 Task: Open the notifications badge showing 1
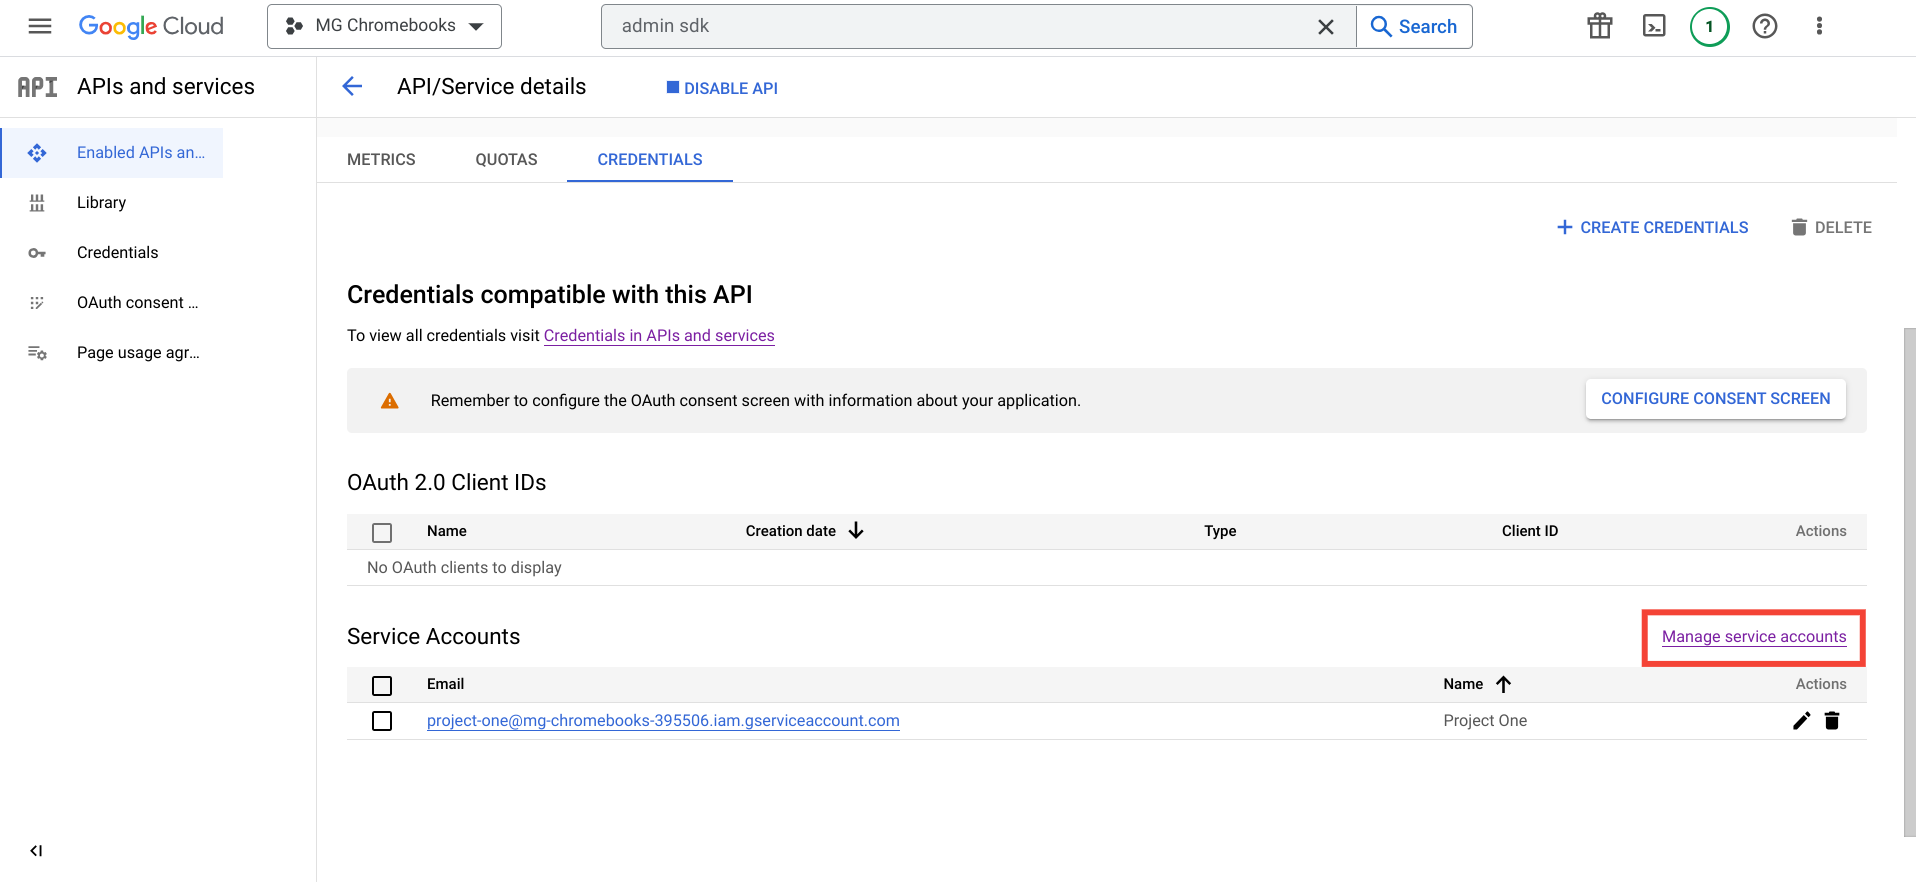click(x=1710, y=27)
